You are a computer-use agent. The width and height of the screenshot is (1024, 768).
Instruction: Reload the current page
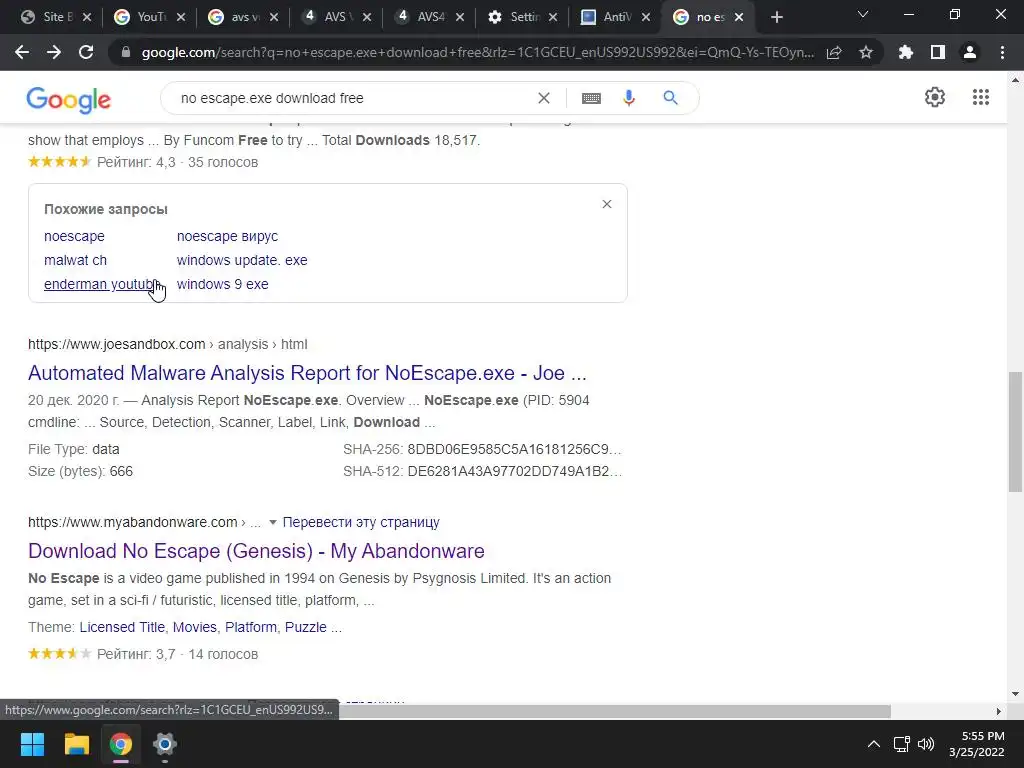coord(86,52)
